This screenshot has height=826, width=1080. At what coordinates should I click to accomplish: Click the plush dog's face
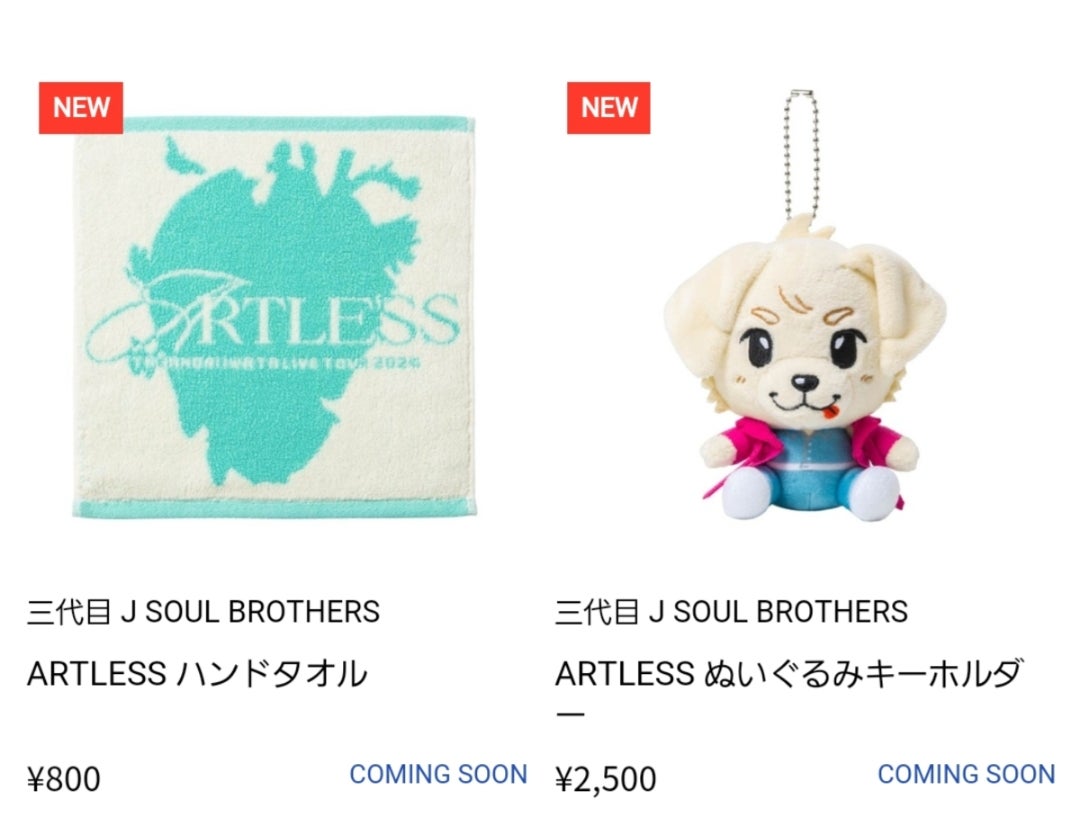pyautogui.click(x=804, y=344)
